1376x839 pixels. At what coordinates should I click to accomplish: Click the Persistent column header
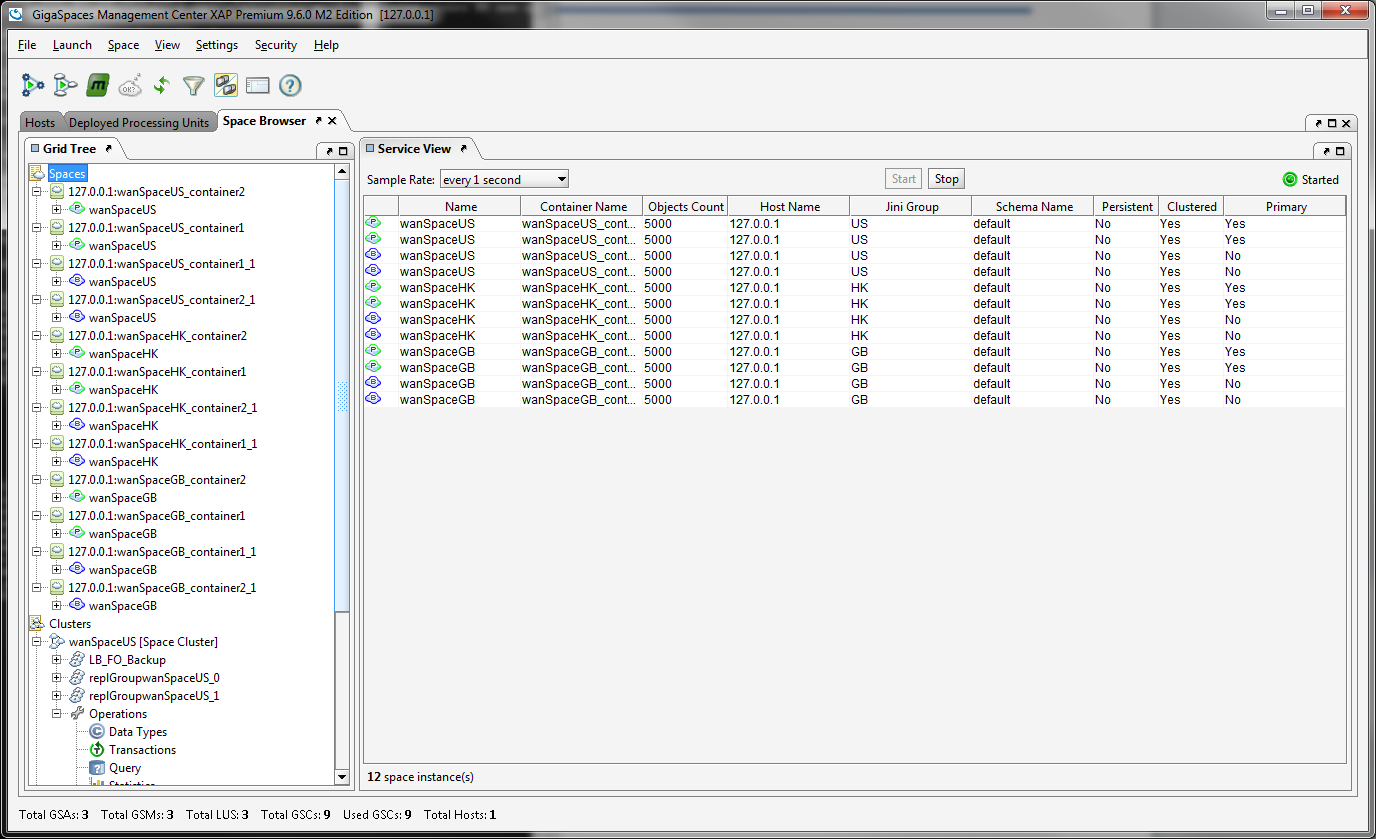1127,207
